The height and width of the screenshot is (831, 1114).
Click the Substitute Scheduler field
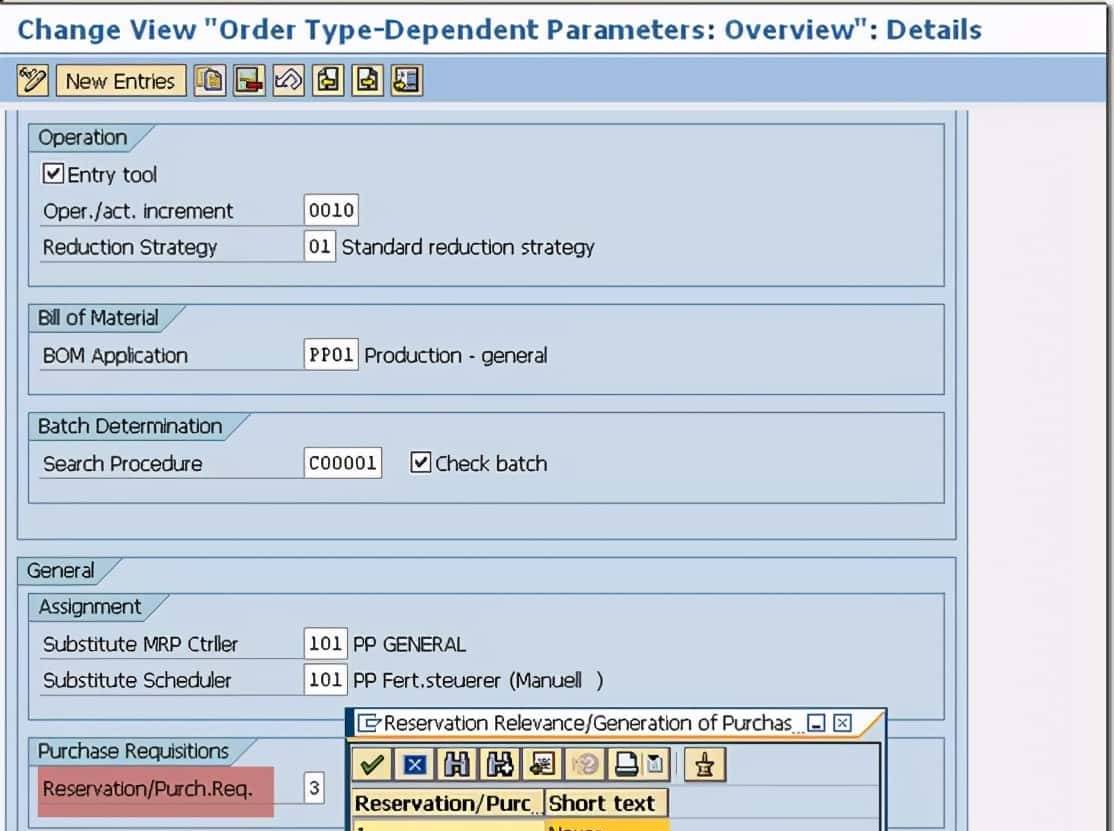(x=325, y=680)
